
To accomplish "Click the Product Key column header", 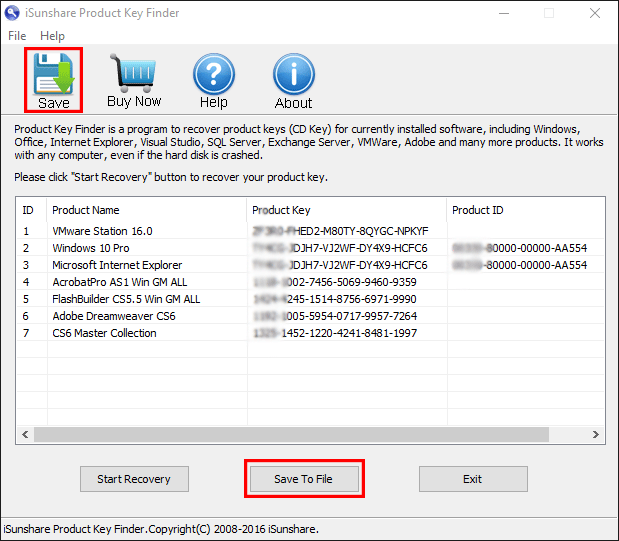I will (346, 210).
